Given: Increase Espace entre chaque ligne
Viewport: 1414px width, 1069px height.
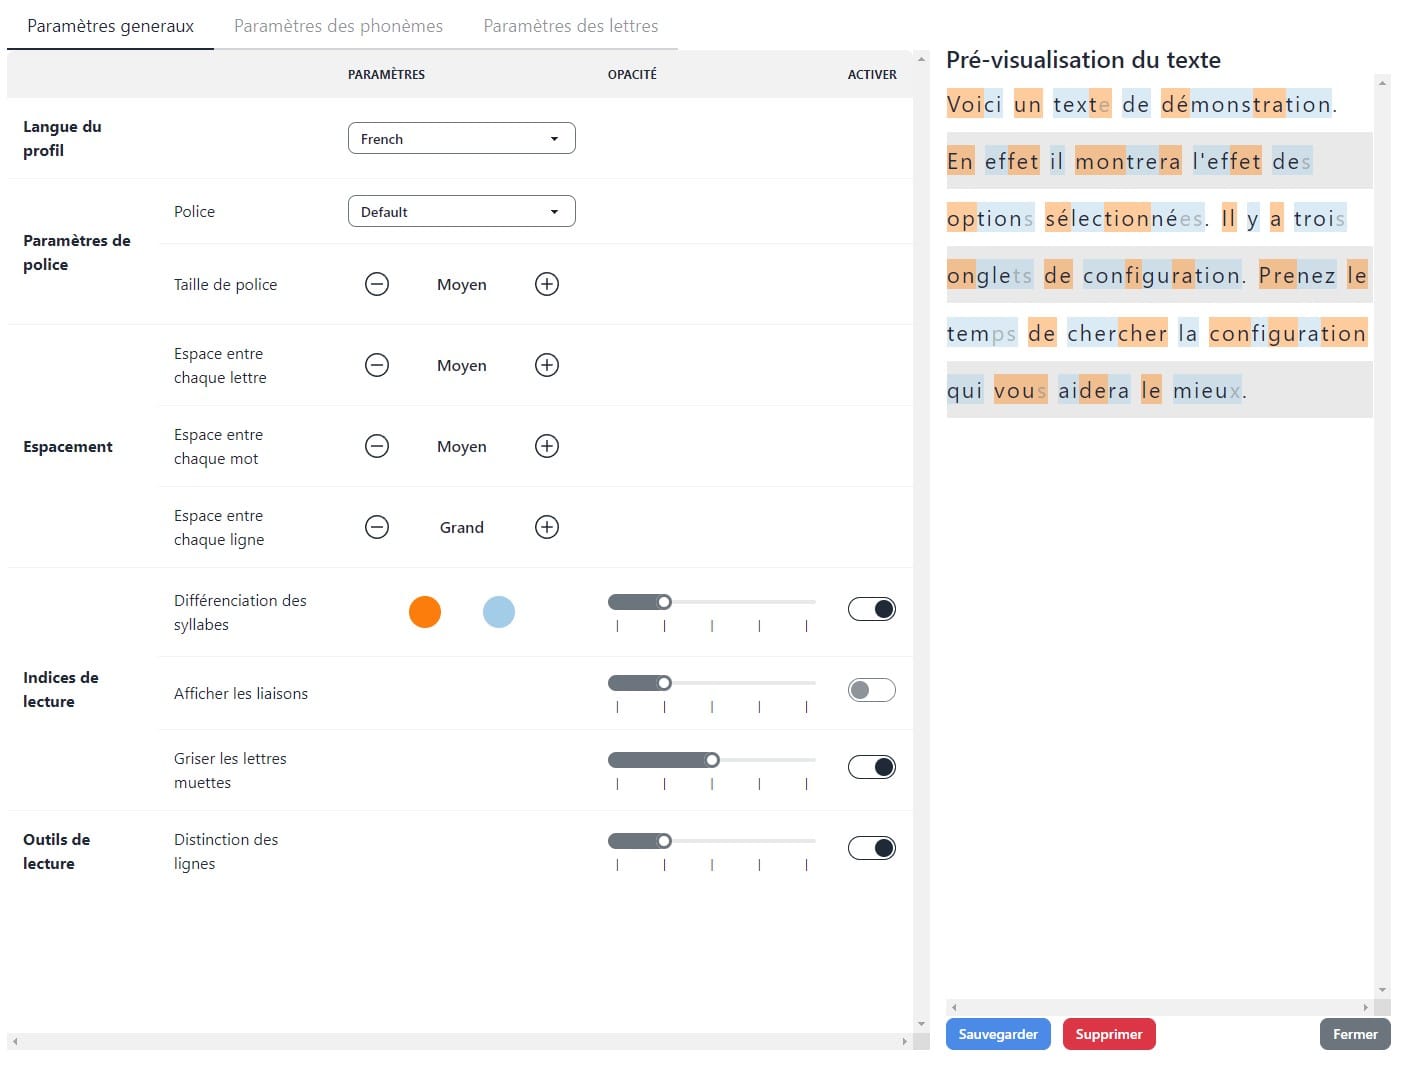Looking at the screenshot, I should 546,527.
